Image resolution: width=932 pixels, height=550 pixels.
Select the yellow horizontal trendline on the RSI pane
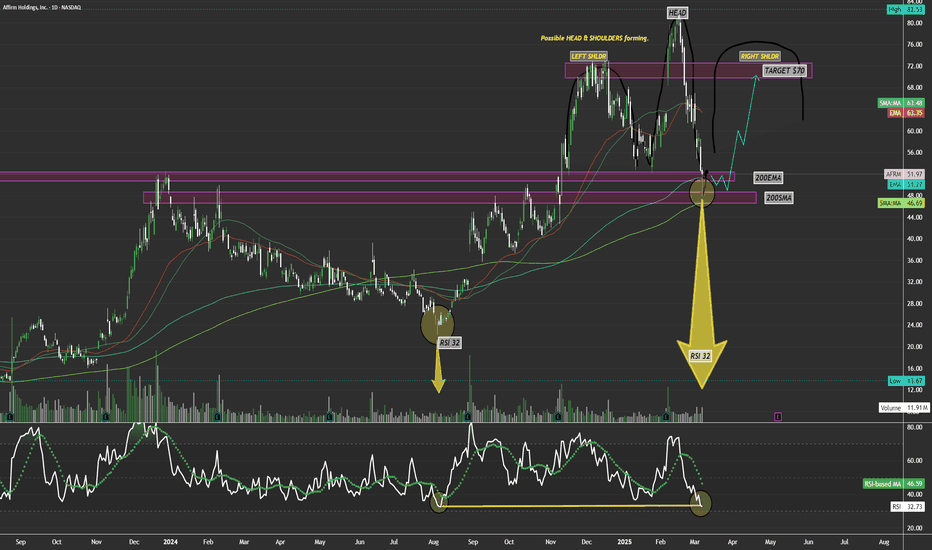click(x=569, y=507)
